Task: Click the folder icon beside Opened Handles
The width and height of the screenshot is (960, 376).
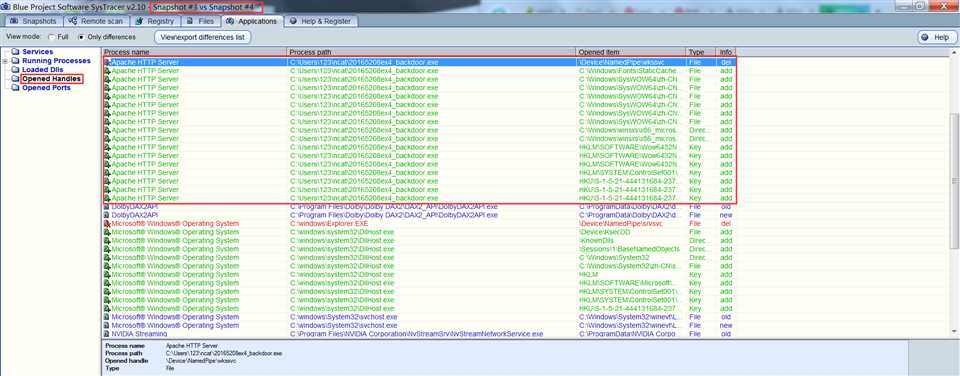Action: pos(15,79)
